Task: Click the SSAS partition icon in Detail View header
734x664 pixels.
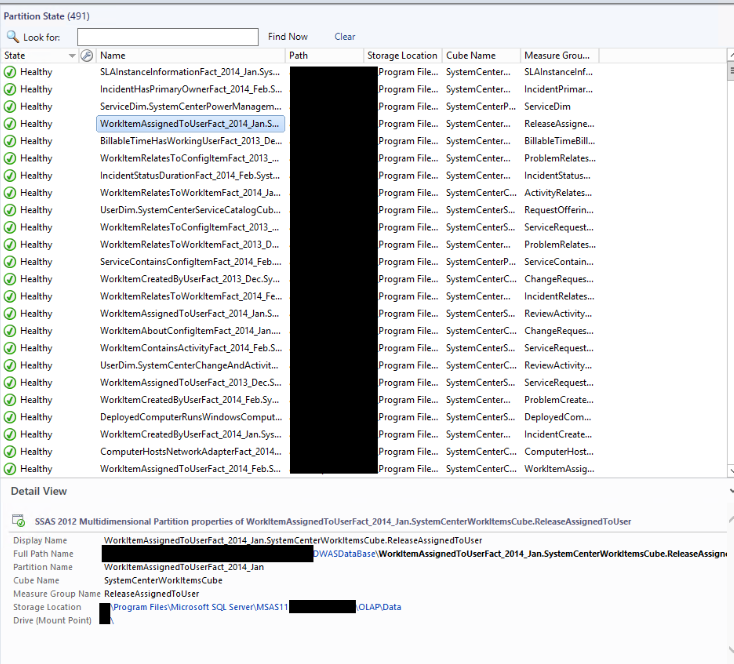Action: point(17,521)
